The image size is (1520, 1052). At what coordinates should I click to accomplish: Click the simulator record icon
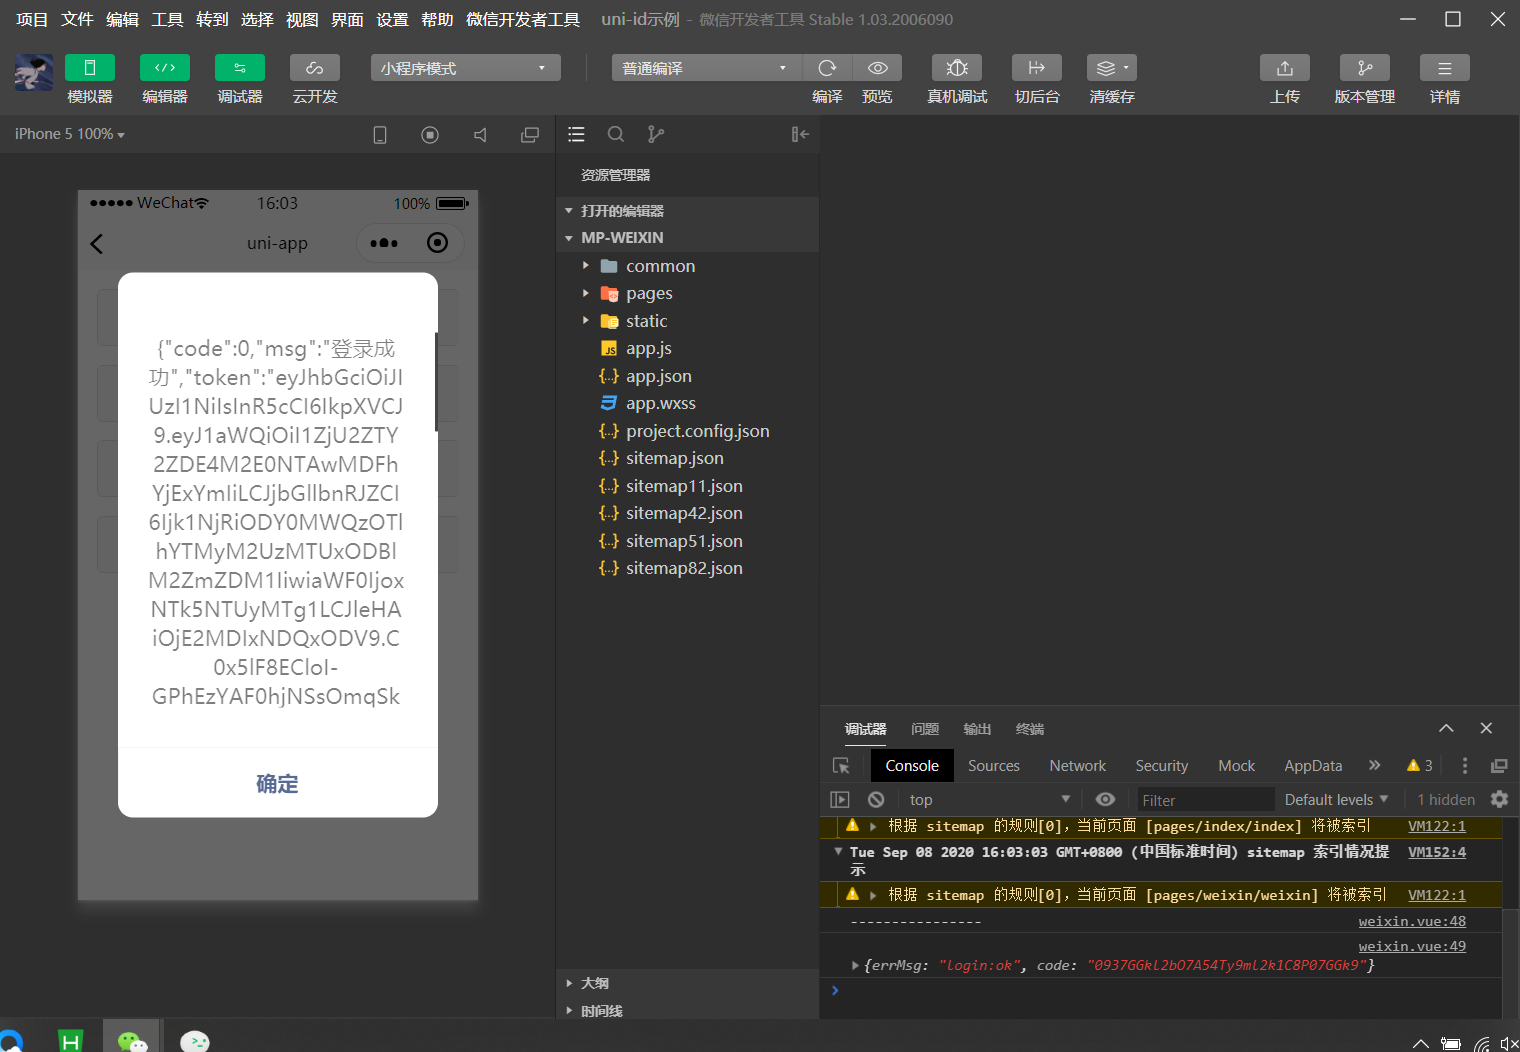pyautogui.click(x=430, y=135)
